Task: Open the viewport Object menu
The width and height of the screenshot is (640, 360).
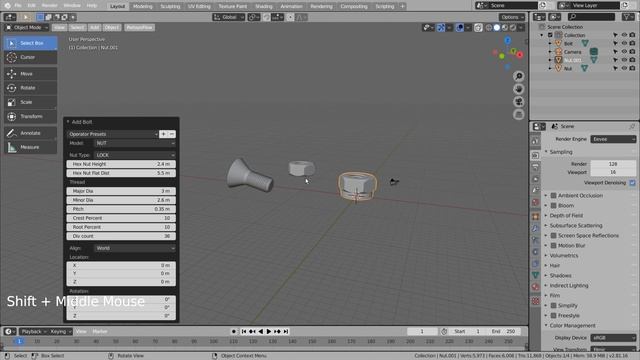Action: pyautogui.click(x=112, y=27)
